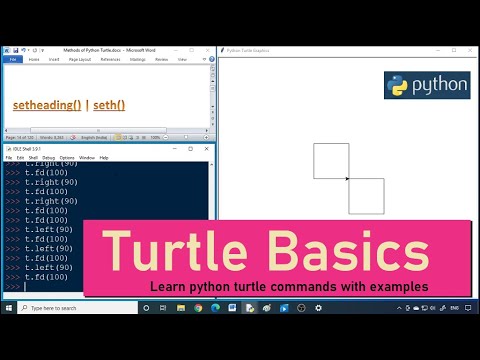480x360 pixels.
Task: Click the 100% zoom level button in Word
Action: [155, 137]
